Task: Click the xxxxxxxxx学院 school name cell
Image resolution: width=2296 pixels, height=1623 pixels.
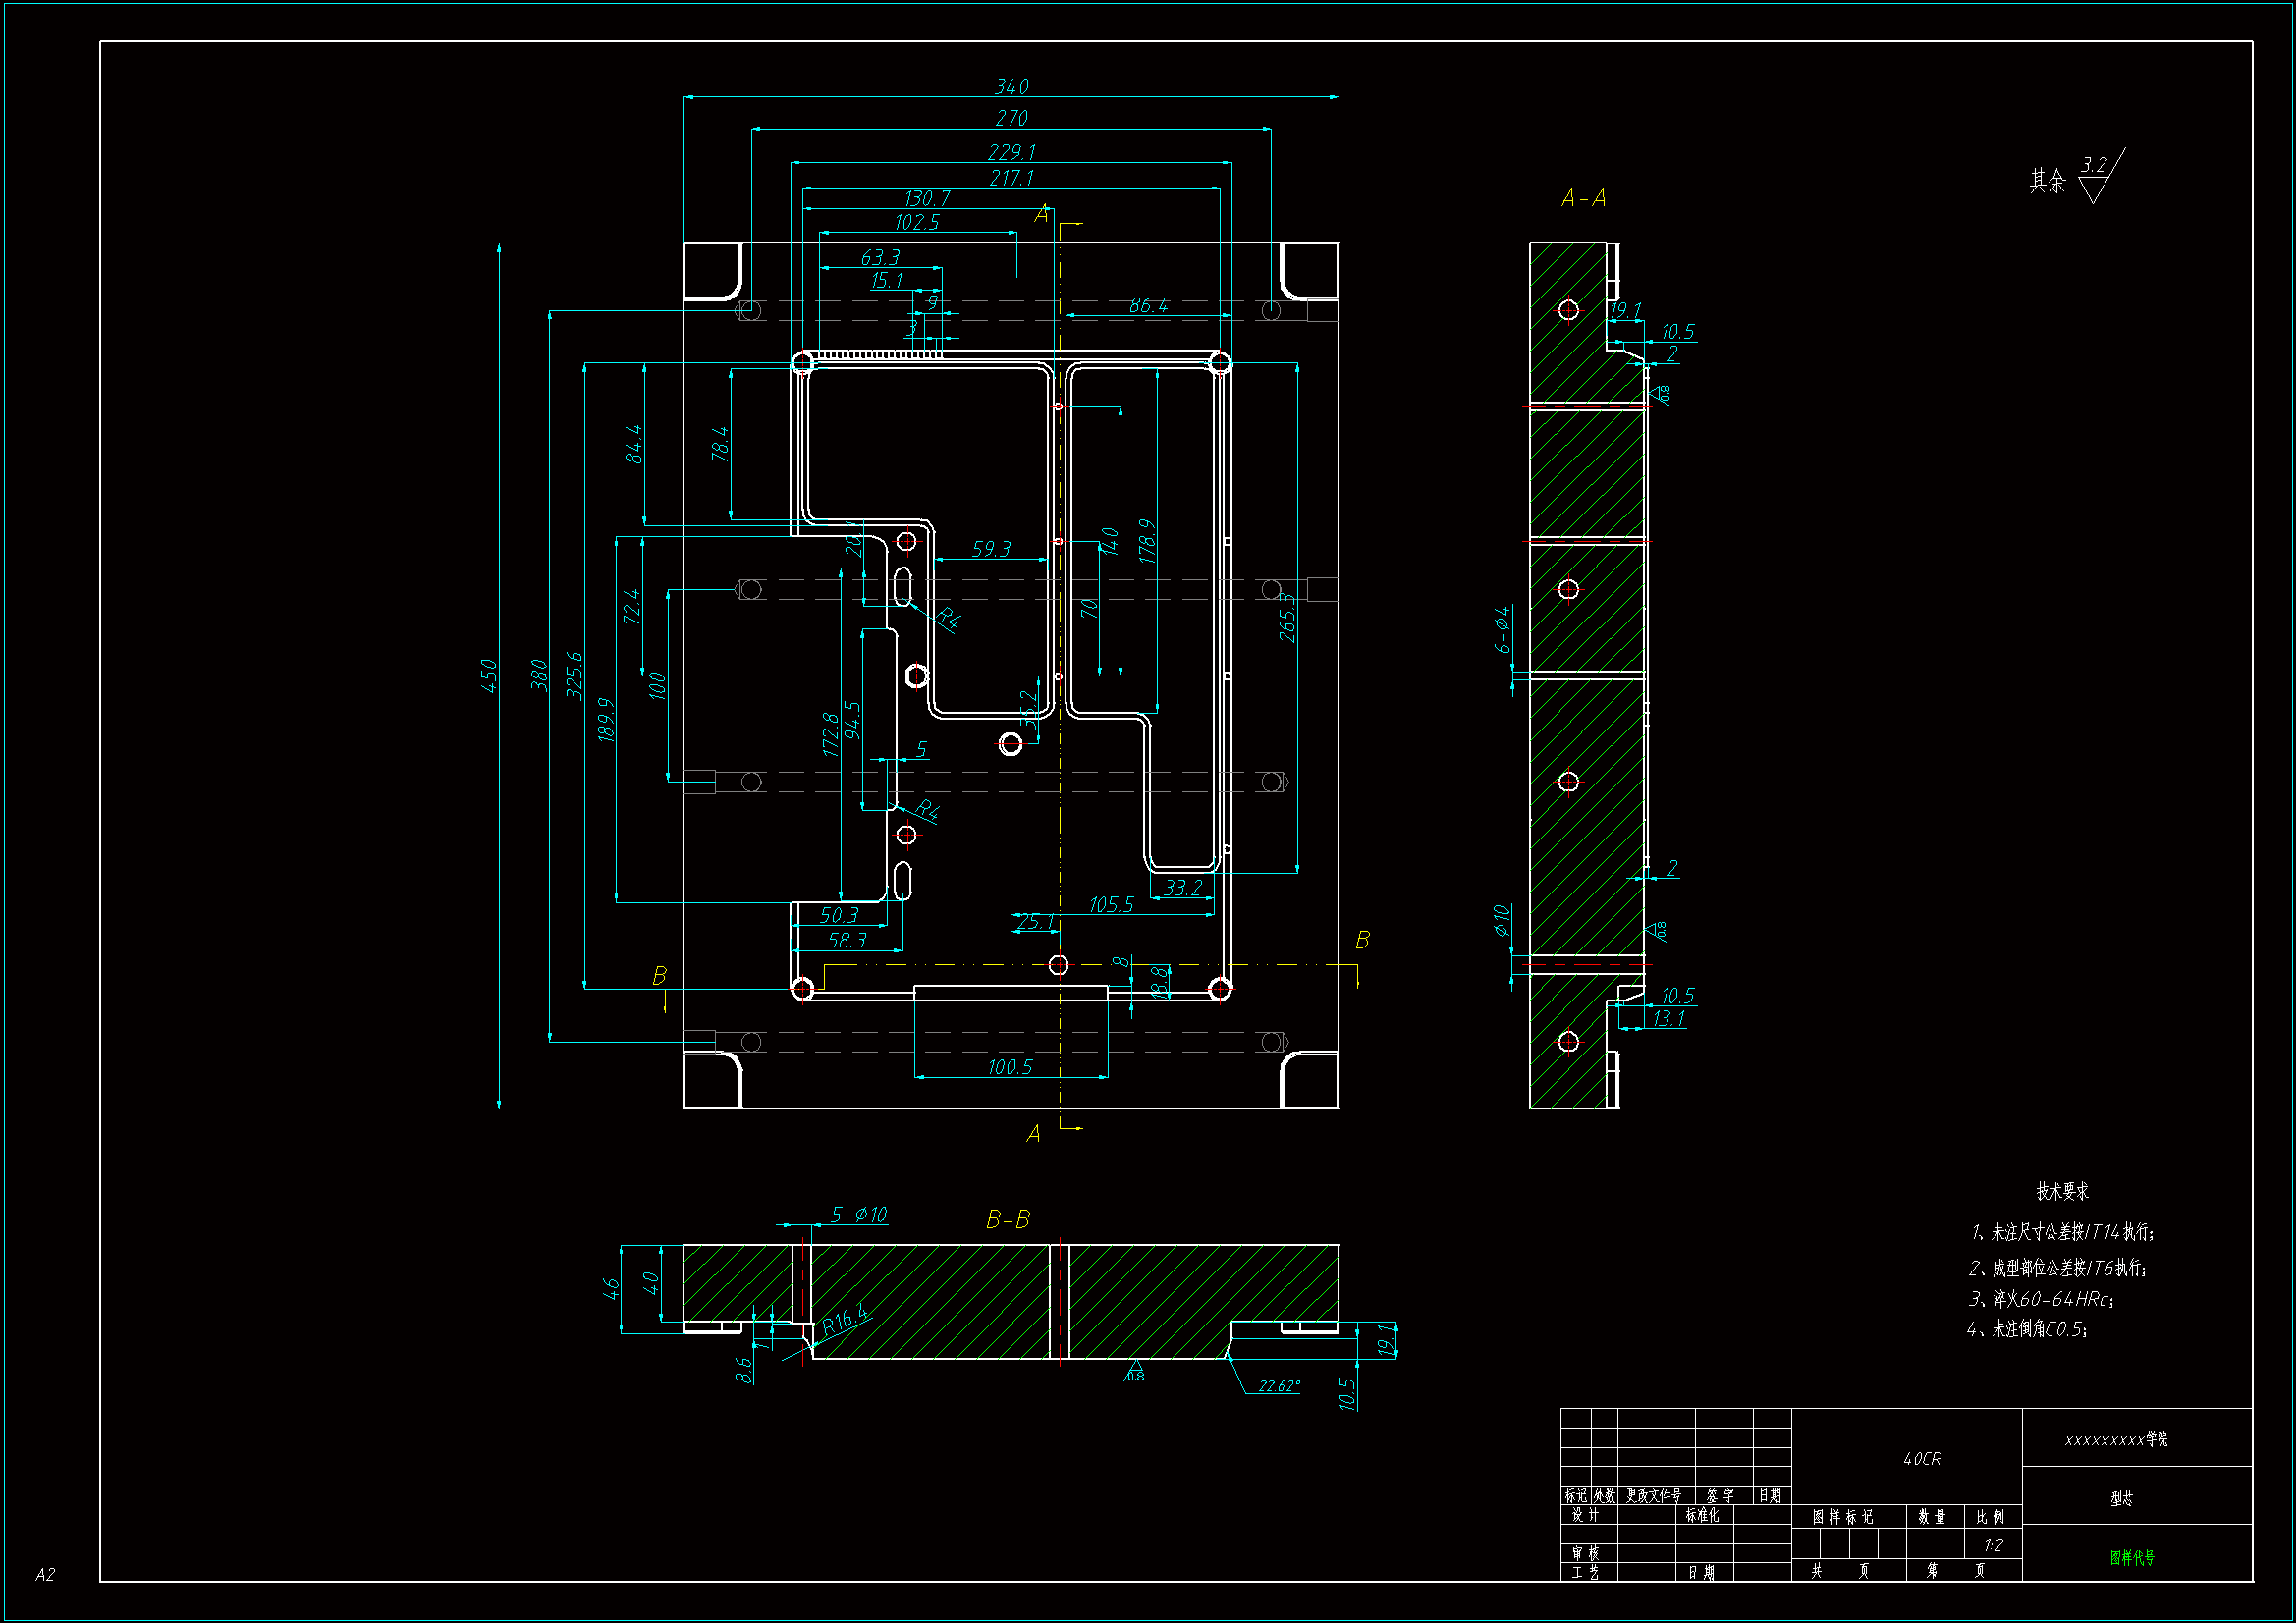Action: point(2116,1439)
